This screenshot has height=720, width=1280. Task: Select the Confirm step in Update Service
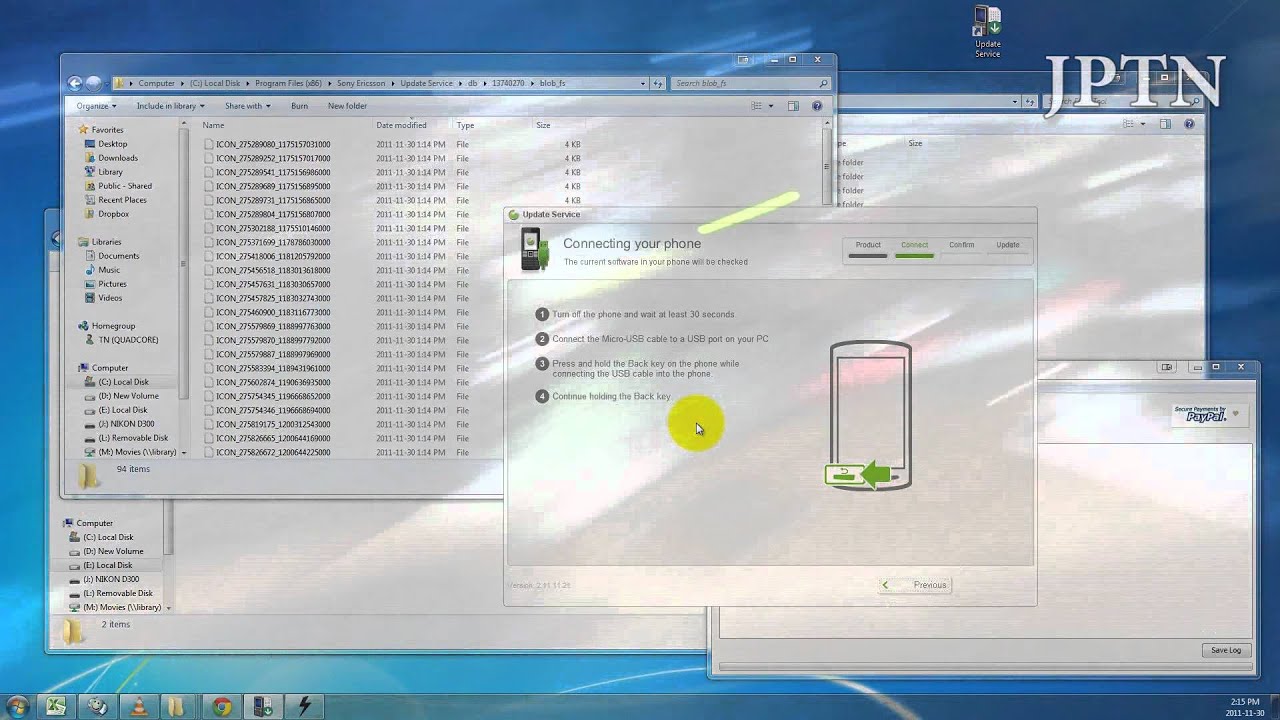[x=961, y=248]
